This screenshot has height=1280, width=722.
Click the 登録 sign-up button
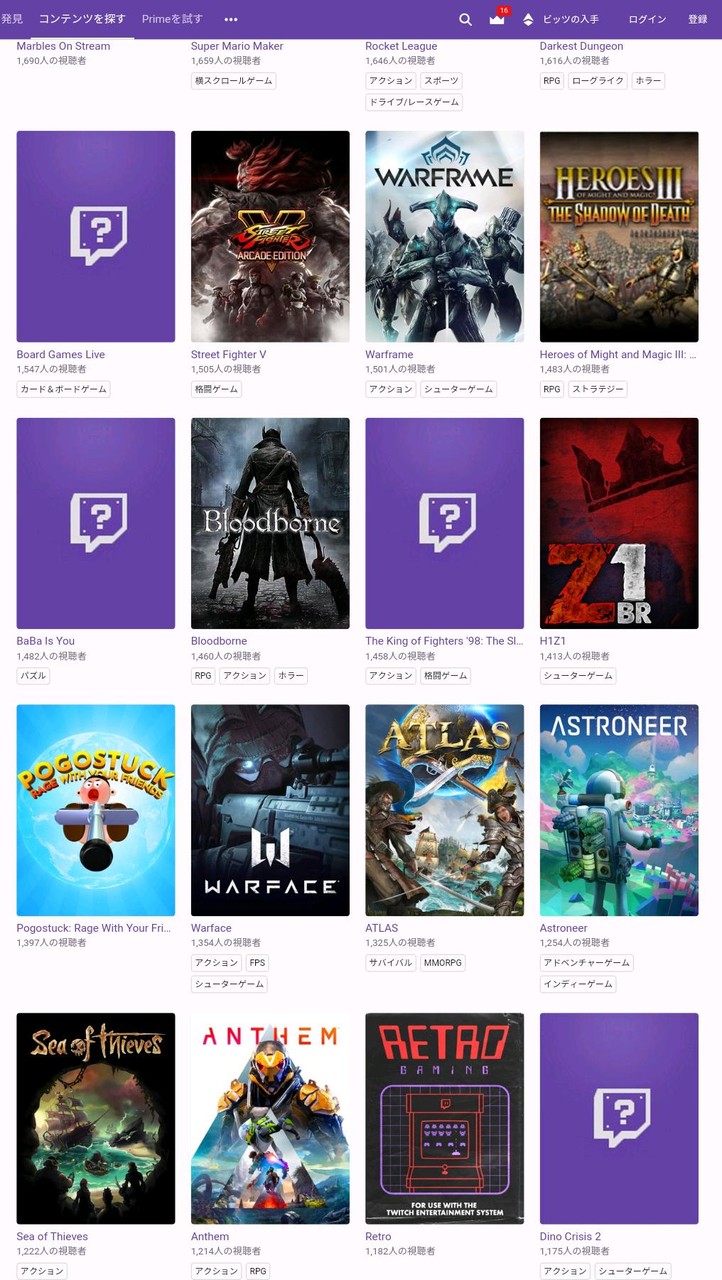[x=697, y=19]
